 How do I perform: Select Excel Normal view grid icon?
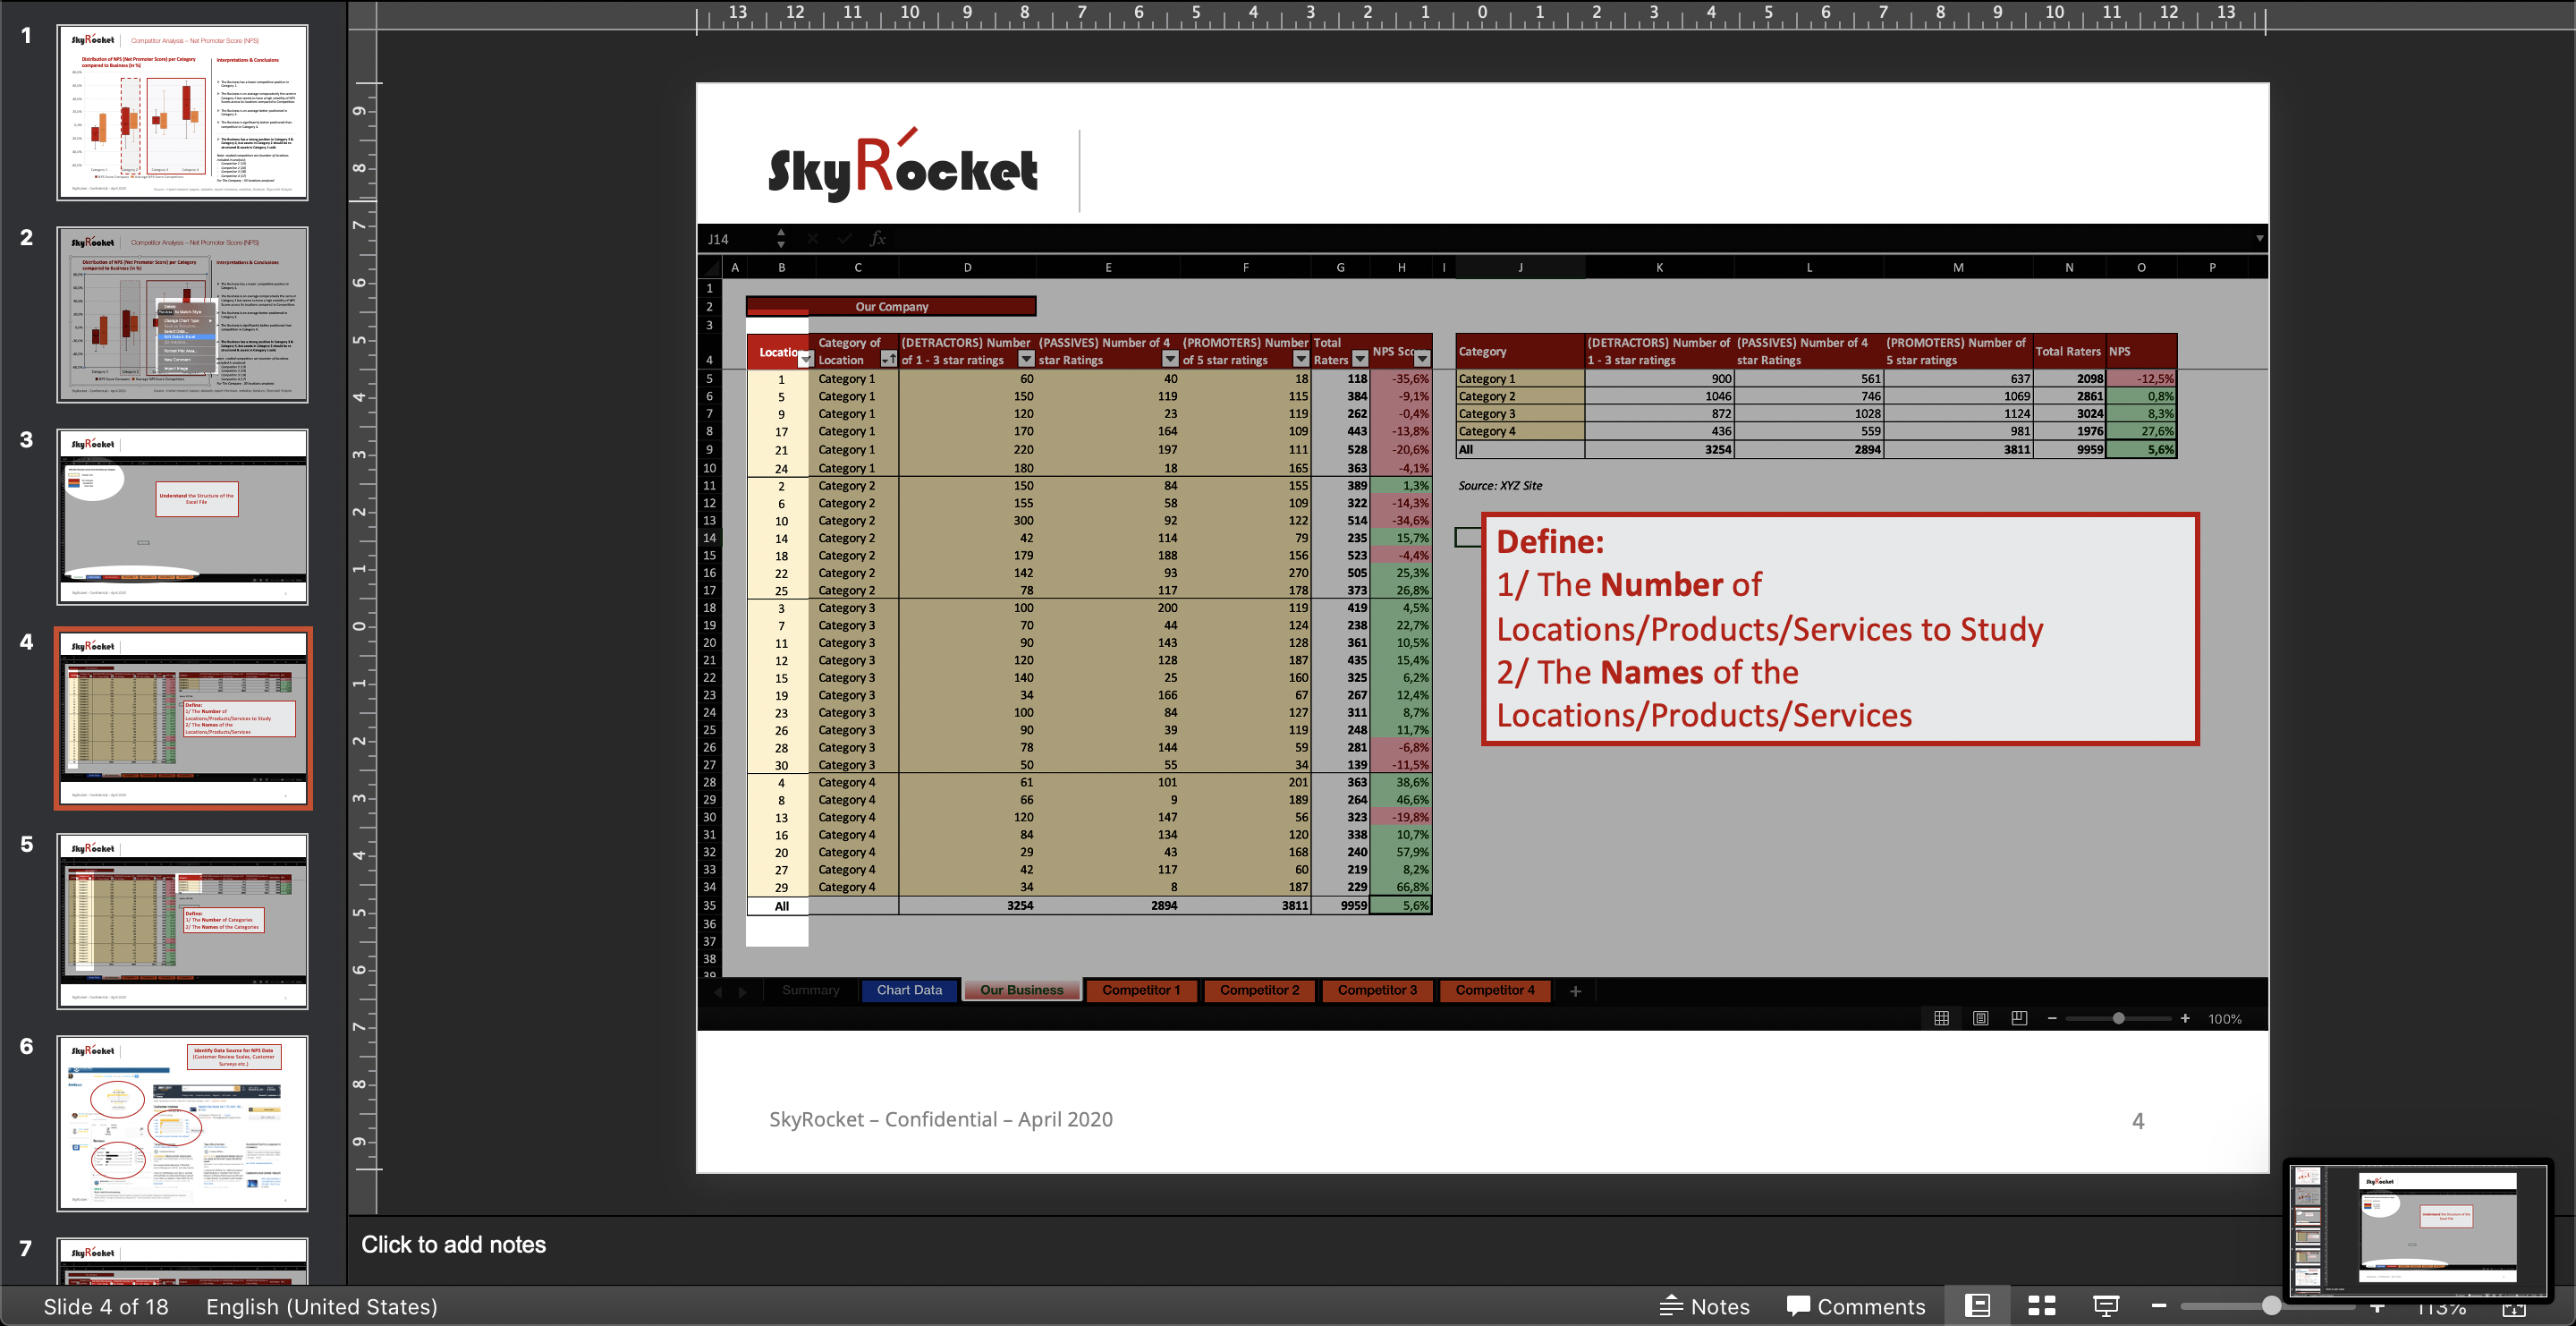tap(1941, 1018)
